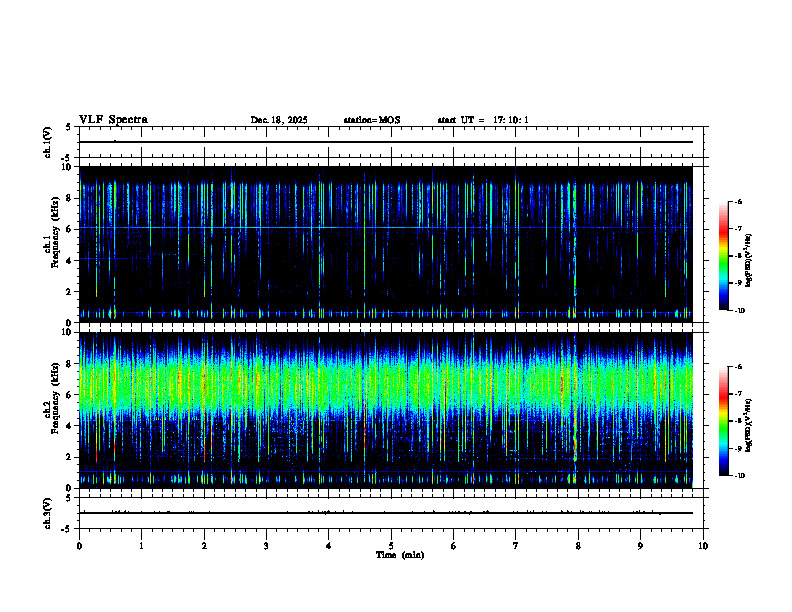This screenshot has width=792, height=612.
Task: Click the ch.2 spectrogram green noise band
Action: [x=386, y=384]
